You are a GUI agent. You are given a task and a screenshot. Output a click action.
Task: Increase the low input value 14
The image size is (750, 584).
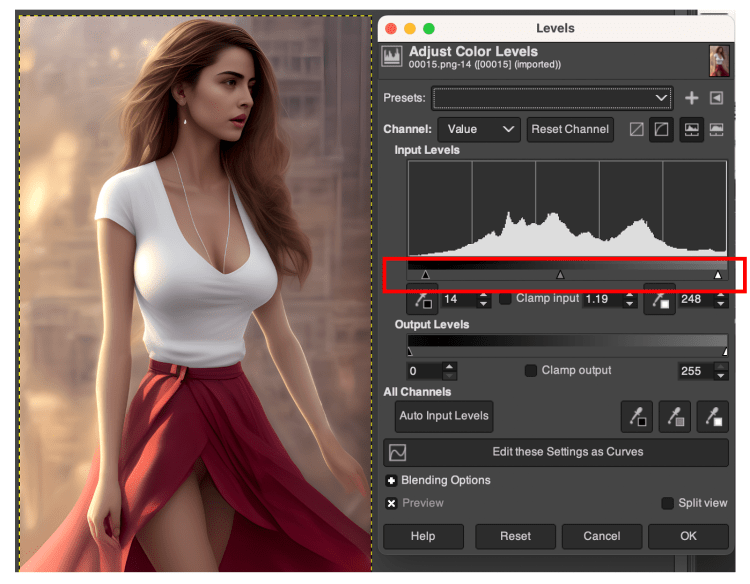click(483, 295)
